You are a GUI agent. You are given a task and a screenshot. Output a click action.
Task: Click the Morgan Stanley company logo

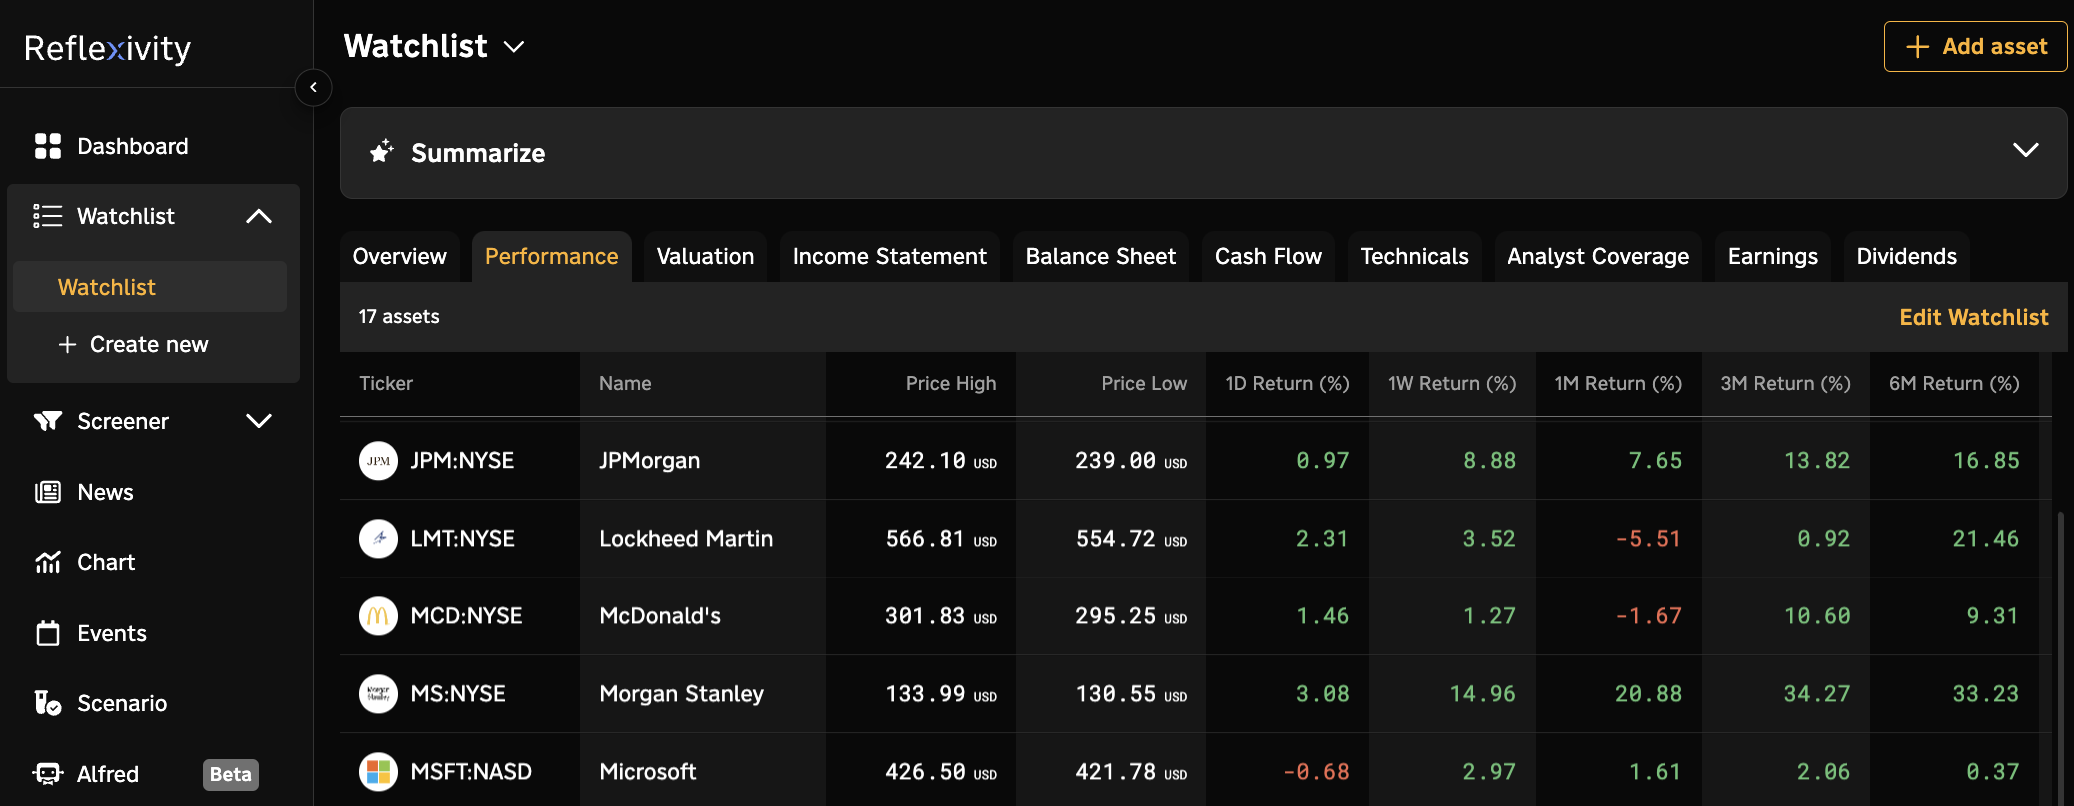[378, 694]
